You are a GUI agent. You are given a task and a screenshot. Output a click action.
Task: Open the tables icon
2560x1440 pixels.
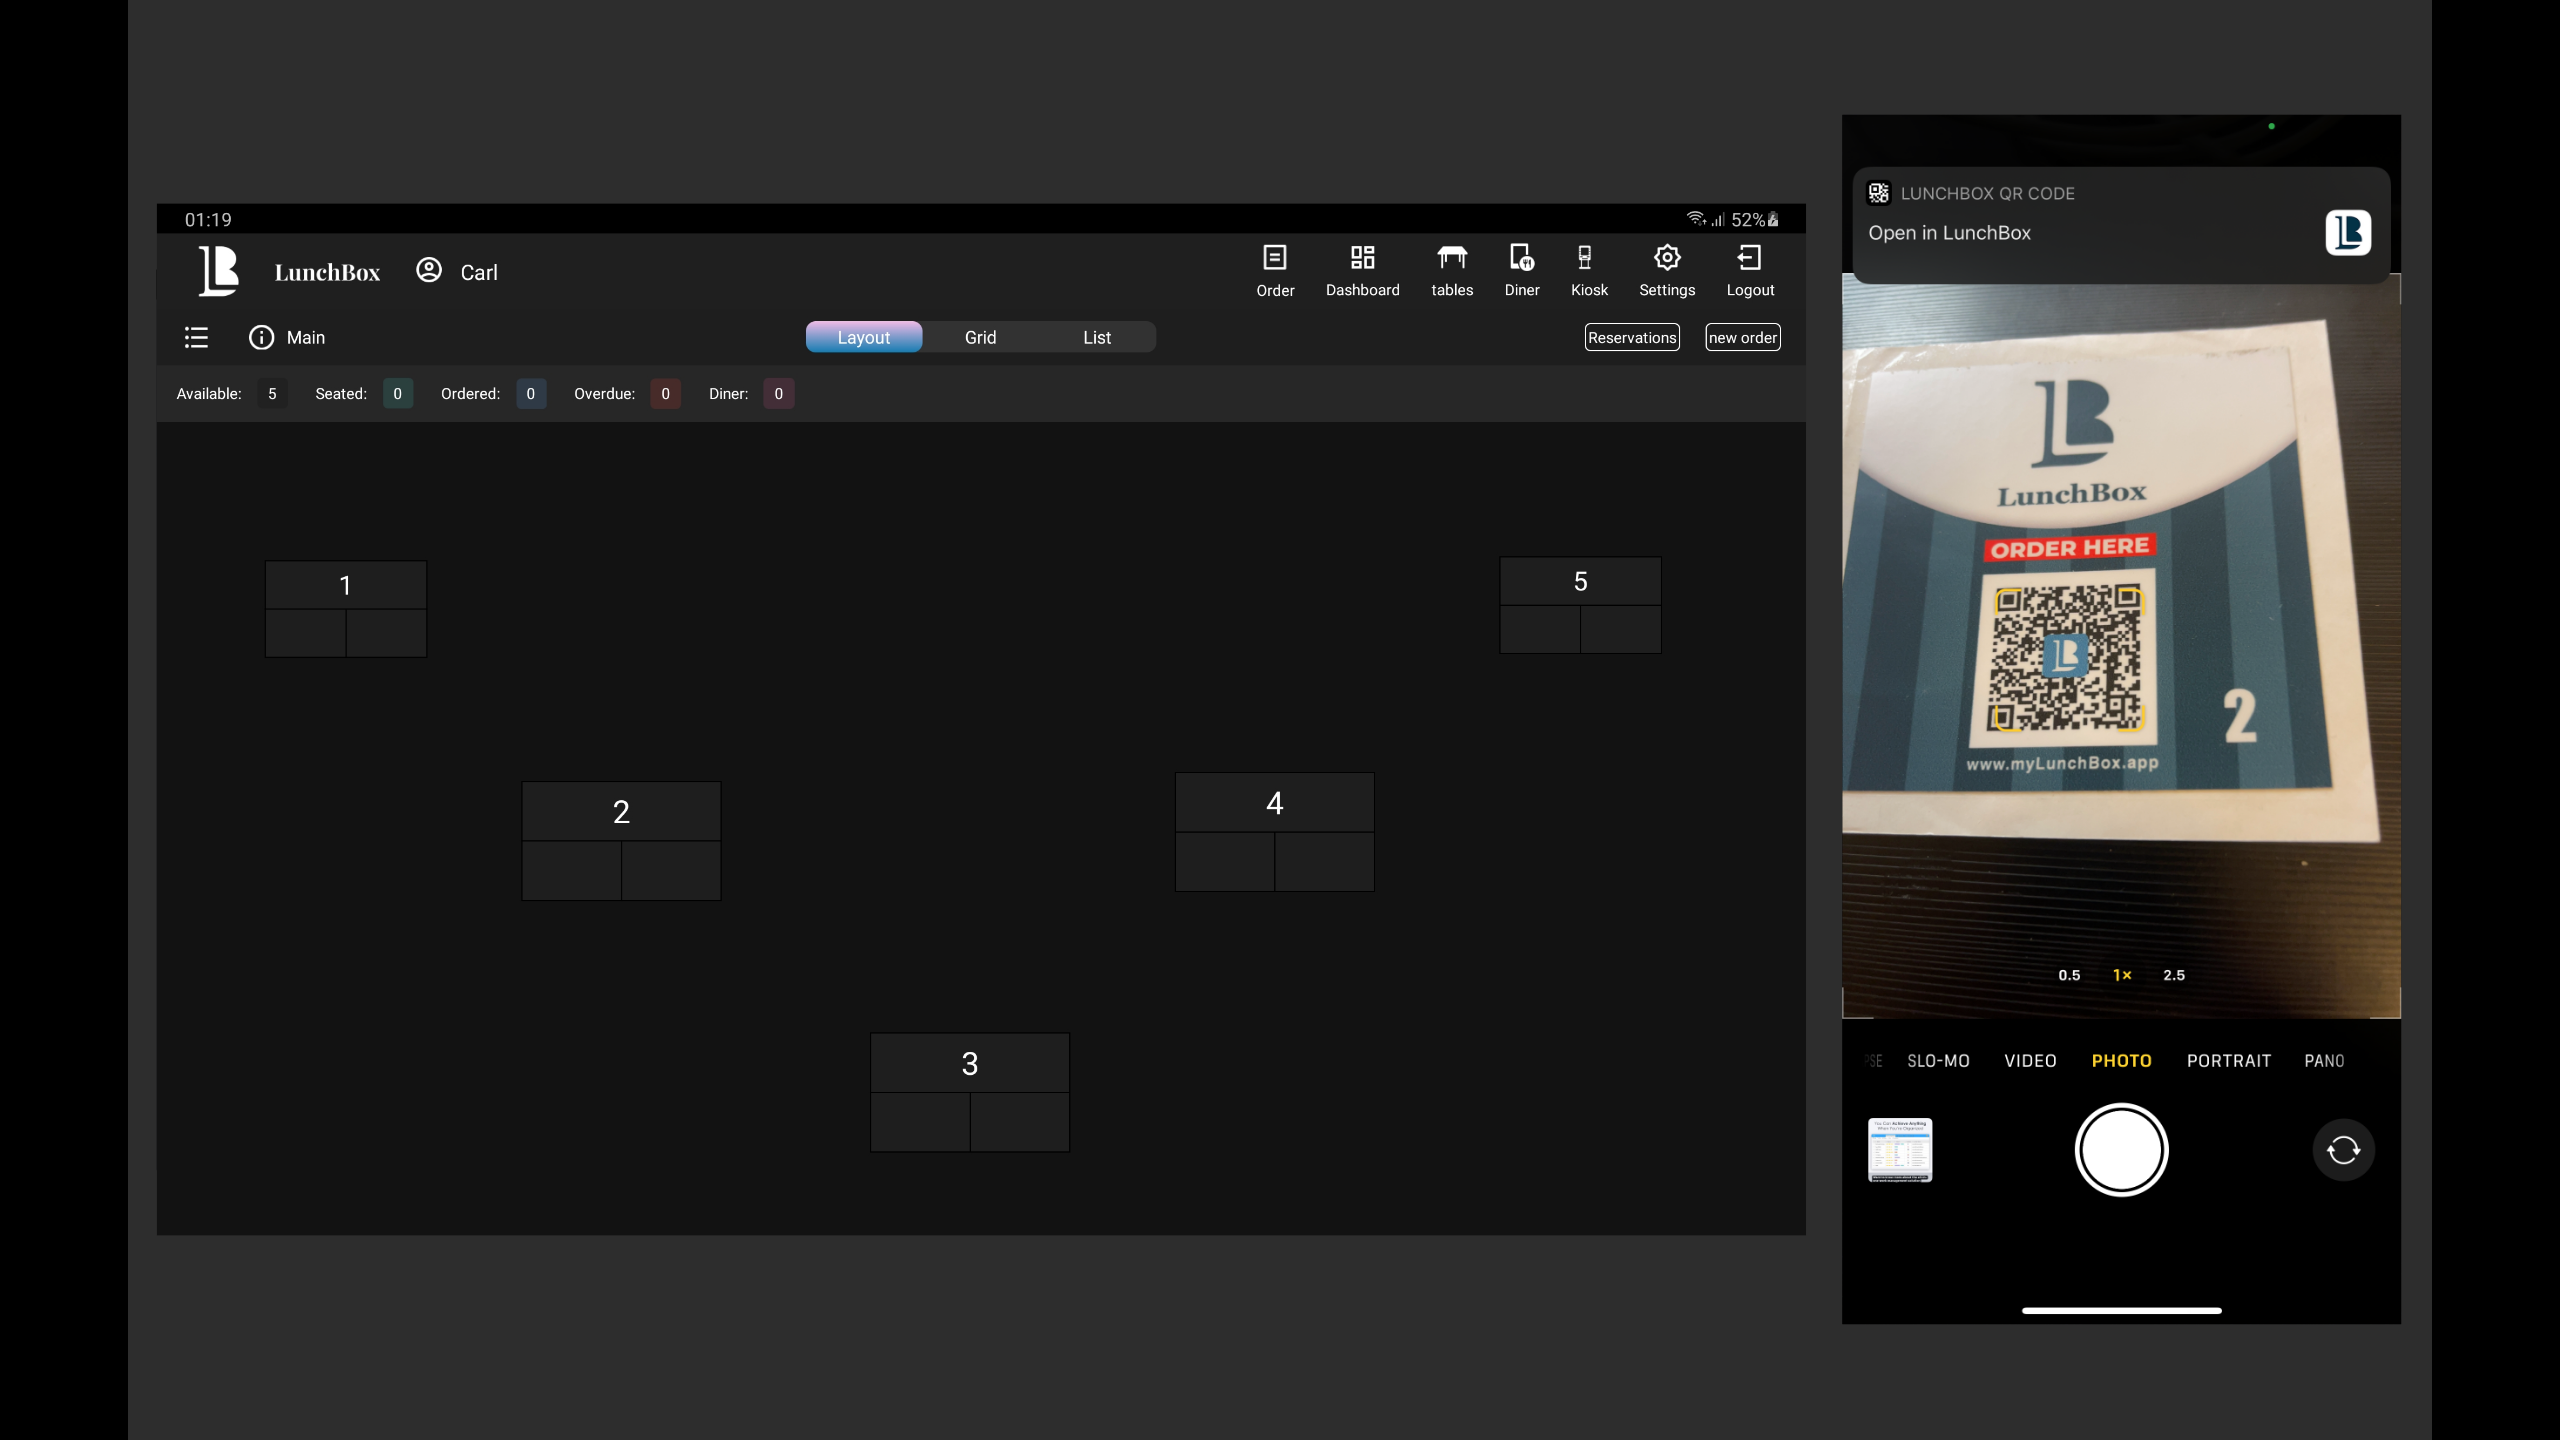tap(1451, 258)
